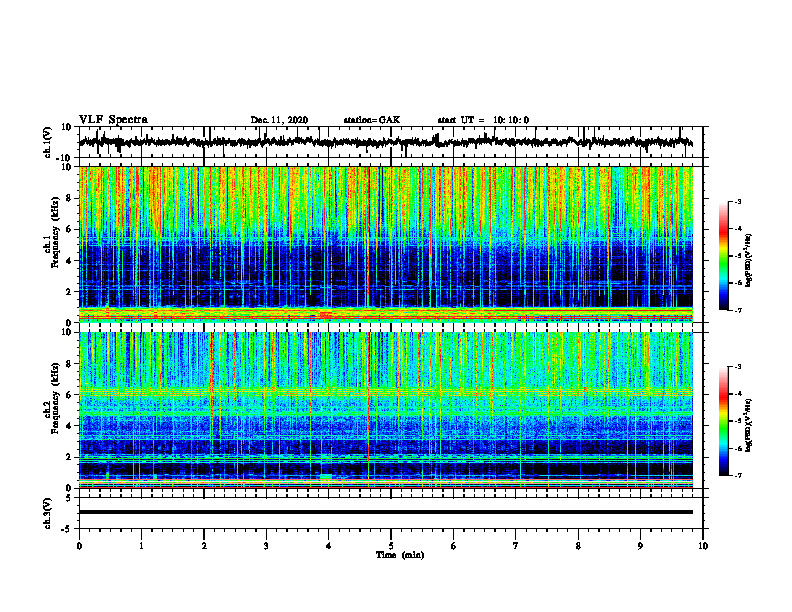
Task: Click the ch.2 spectrogram "2" kHz tick label
Action: click(x=69, y=457)
